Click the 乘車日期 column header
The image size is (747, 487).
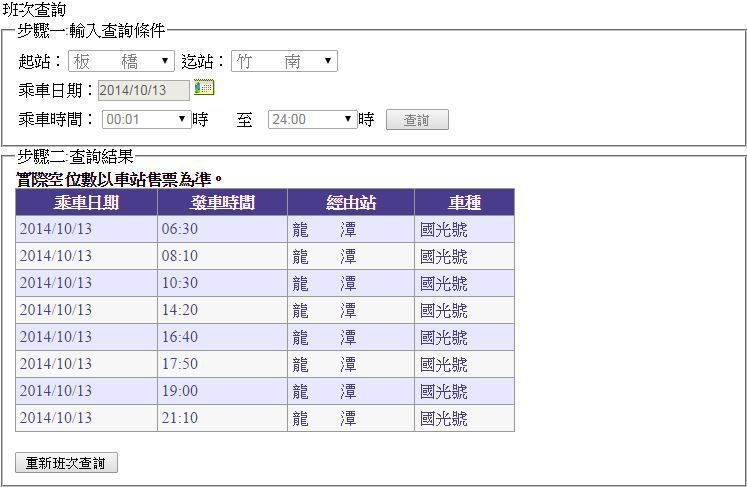pyautogui.click(x=86, y=203)
